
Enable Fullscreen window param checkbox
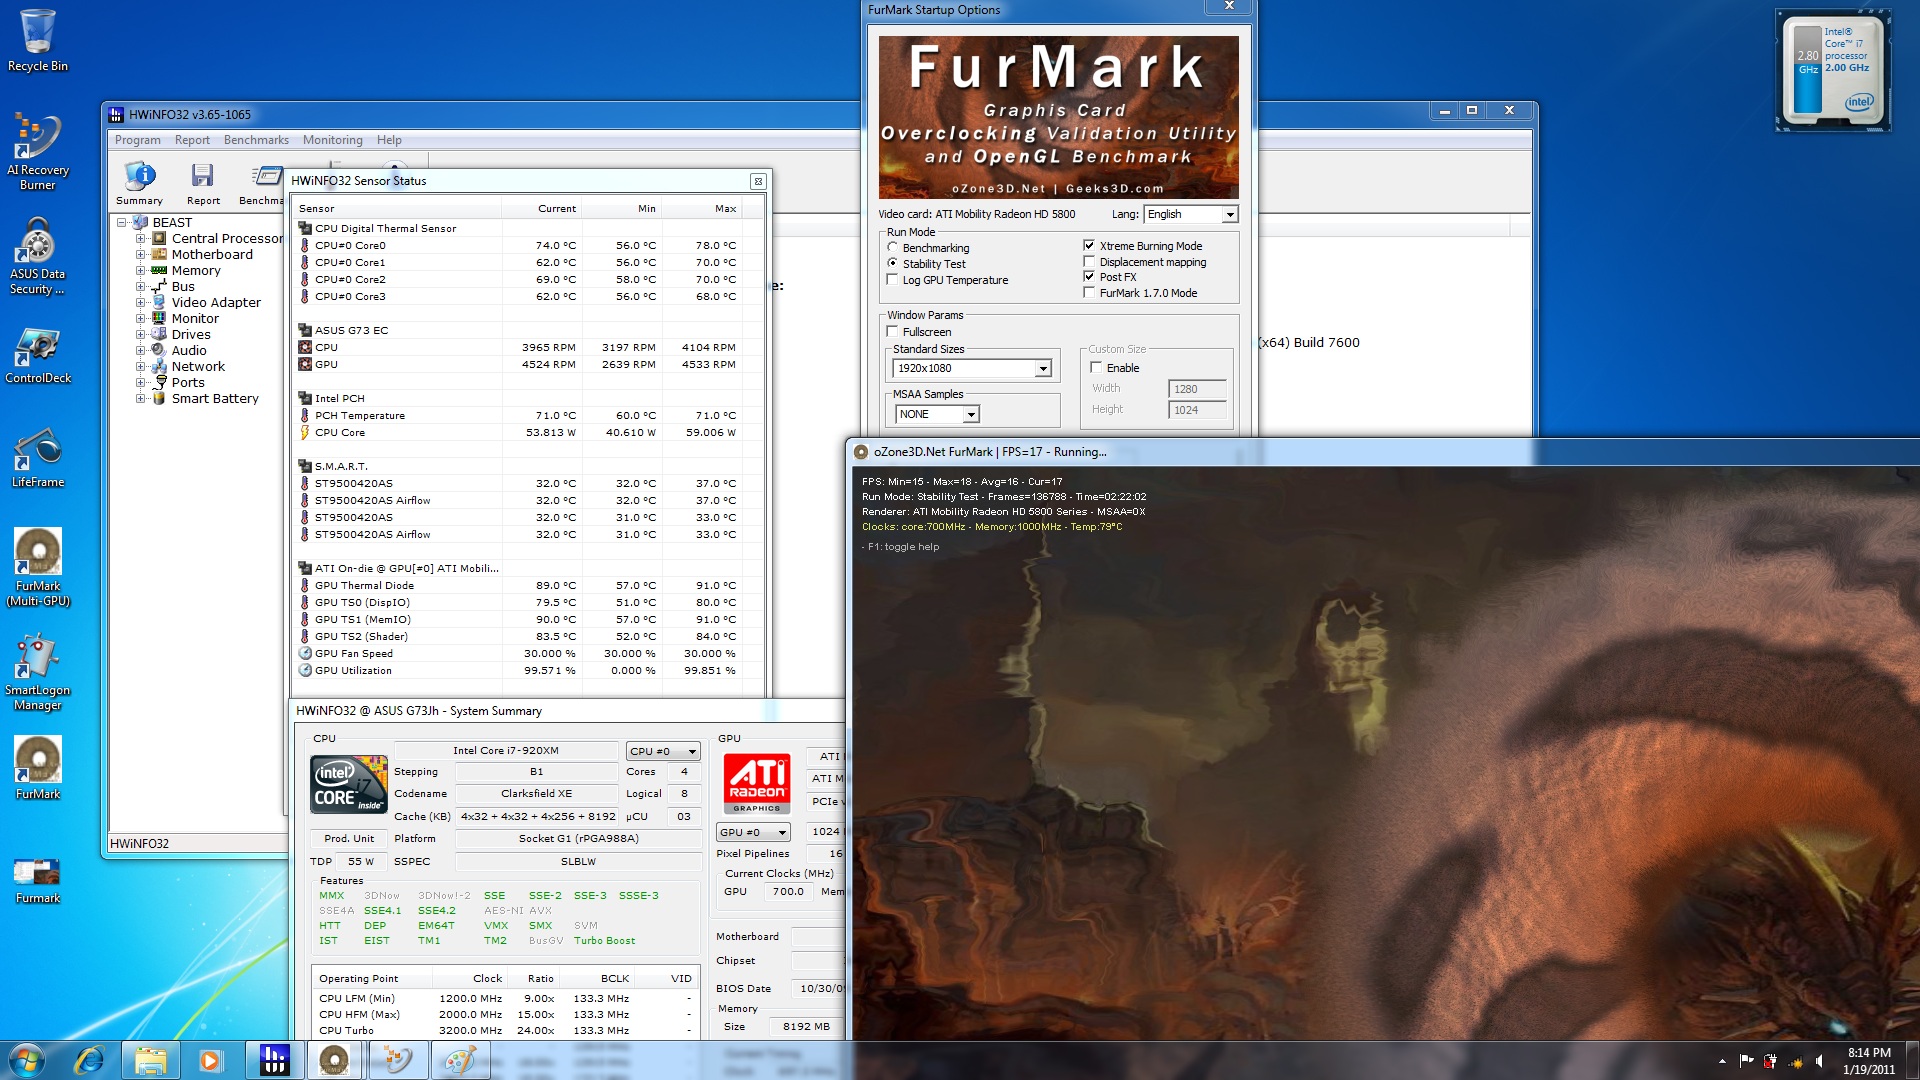click(892, 331)
